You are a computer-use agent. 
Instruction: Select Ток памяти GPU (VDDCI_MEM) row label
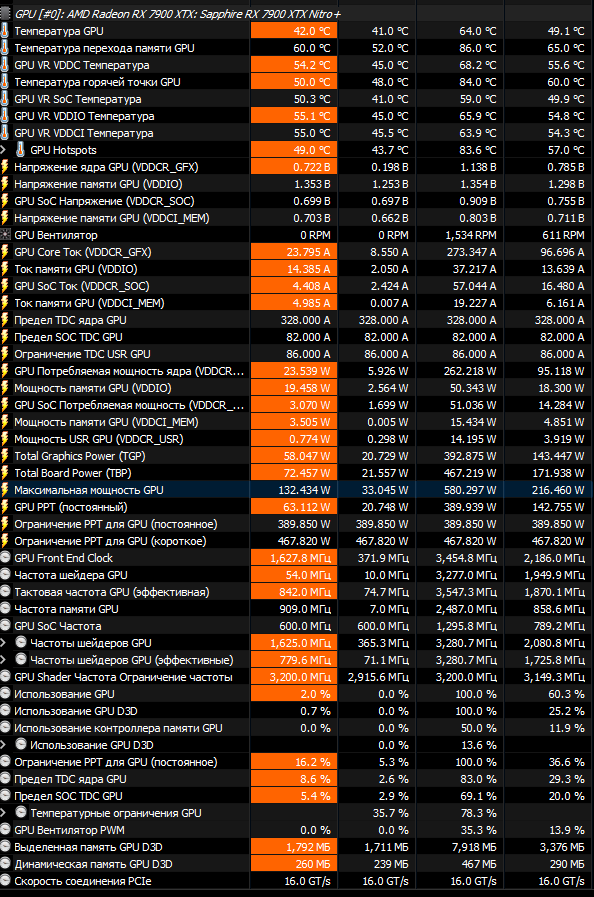pyautogui.click(x=89, y=303)
